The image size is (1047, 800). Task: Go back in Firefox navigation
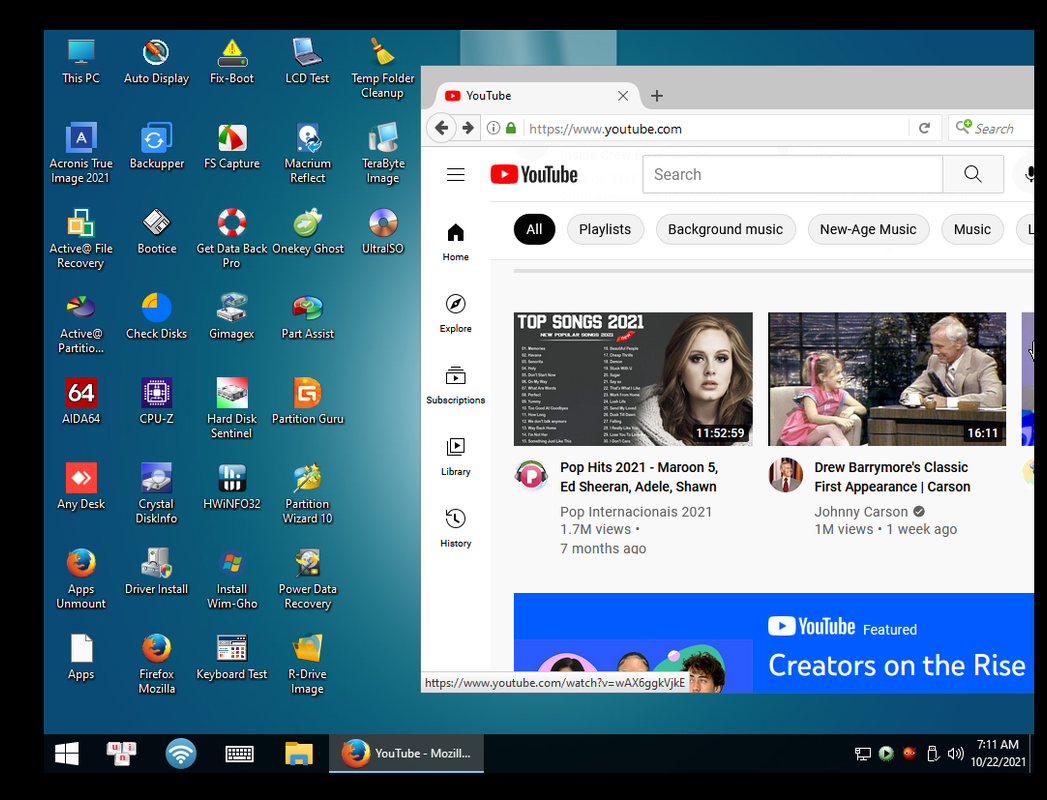[x=441, y=128]
